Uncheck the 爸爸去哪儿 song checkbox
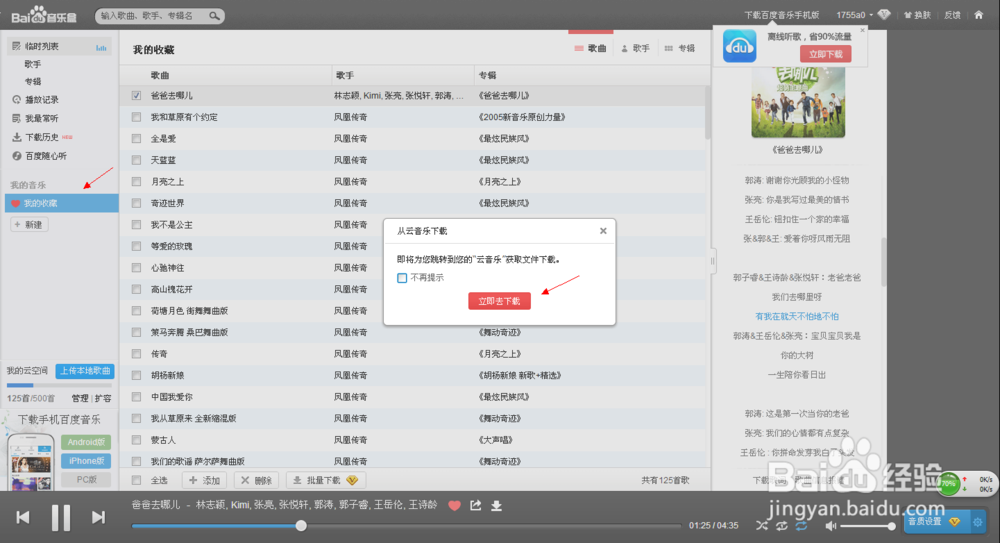This screenshot has width=1000, height=543. 136,96
